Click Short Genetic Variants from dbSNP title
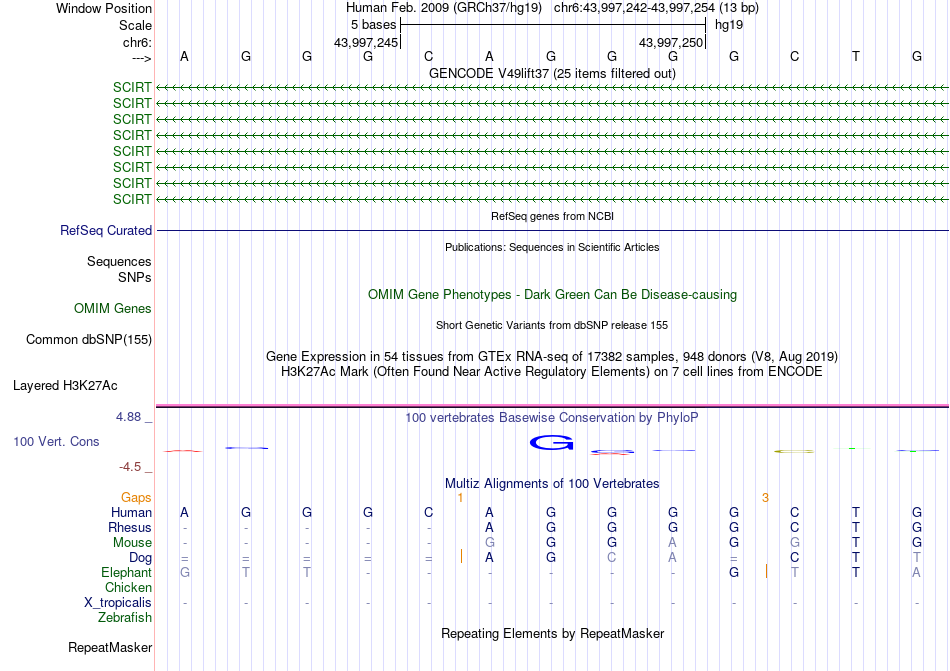950x671 pixels. [x=552, y=325]
